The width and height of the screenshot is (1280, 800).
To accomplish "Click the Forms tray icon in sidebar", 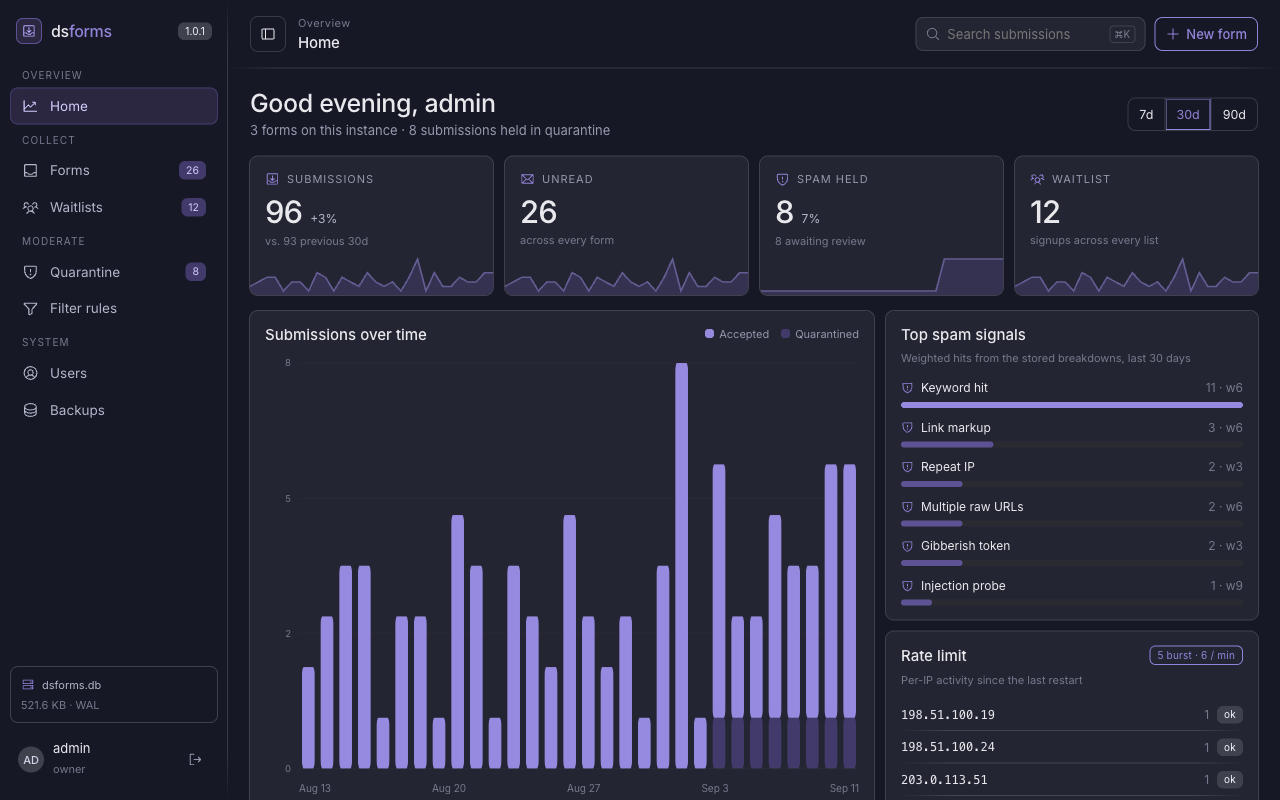I will [30, 170].
